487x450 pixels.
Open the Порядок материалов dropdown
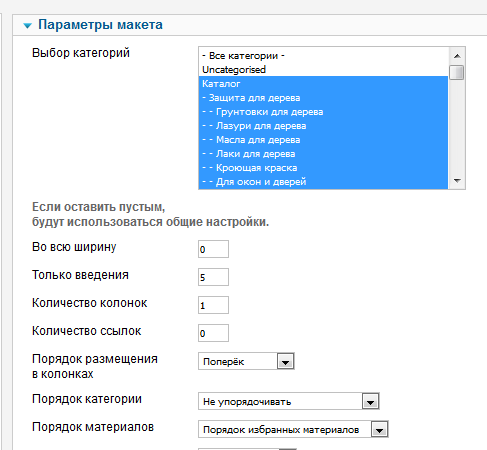(x=293, y=429)
